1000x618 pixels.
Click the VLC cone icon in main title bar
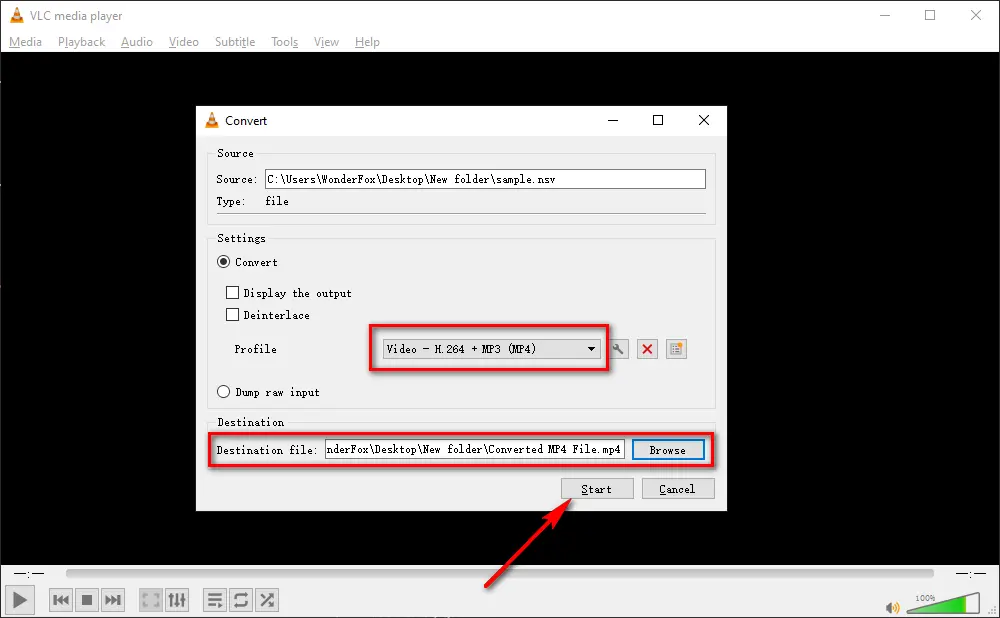click(17, 15)
